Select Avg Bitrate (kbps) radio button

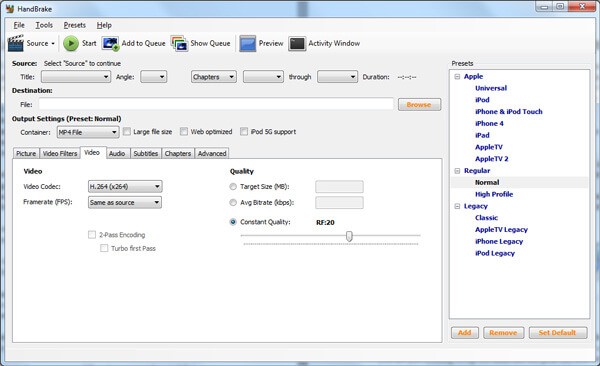pyautogui.click(x=233, y=203)
